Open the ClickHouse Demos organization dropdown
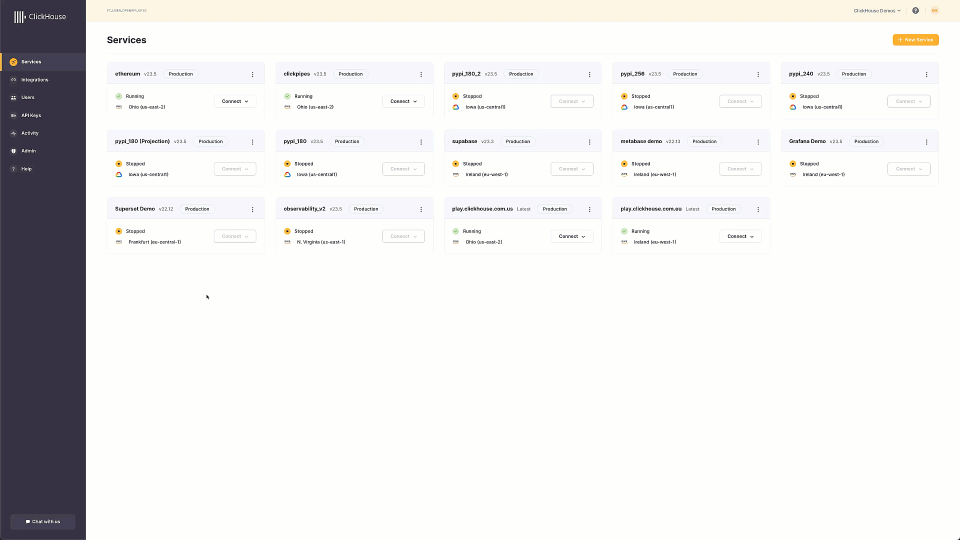 tap(877, 11)
